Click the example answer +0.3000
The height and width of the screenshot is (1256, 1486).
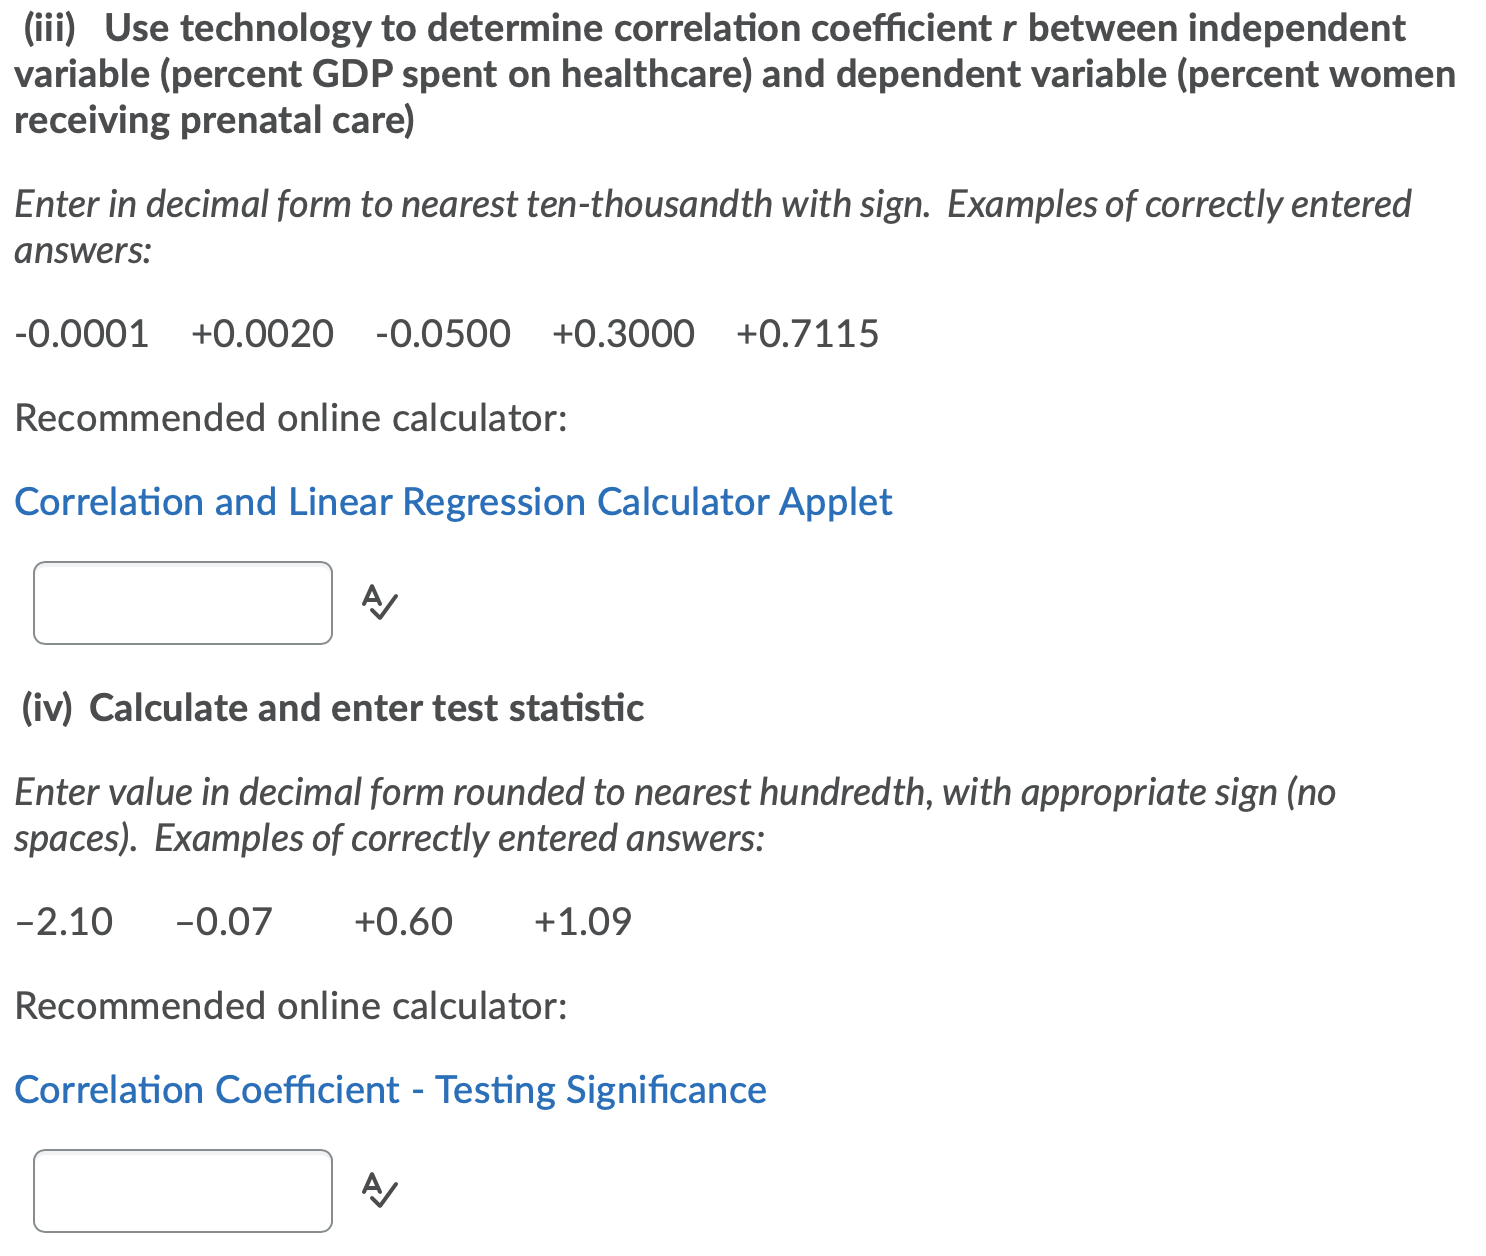tap(623, 334)
